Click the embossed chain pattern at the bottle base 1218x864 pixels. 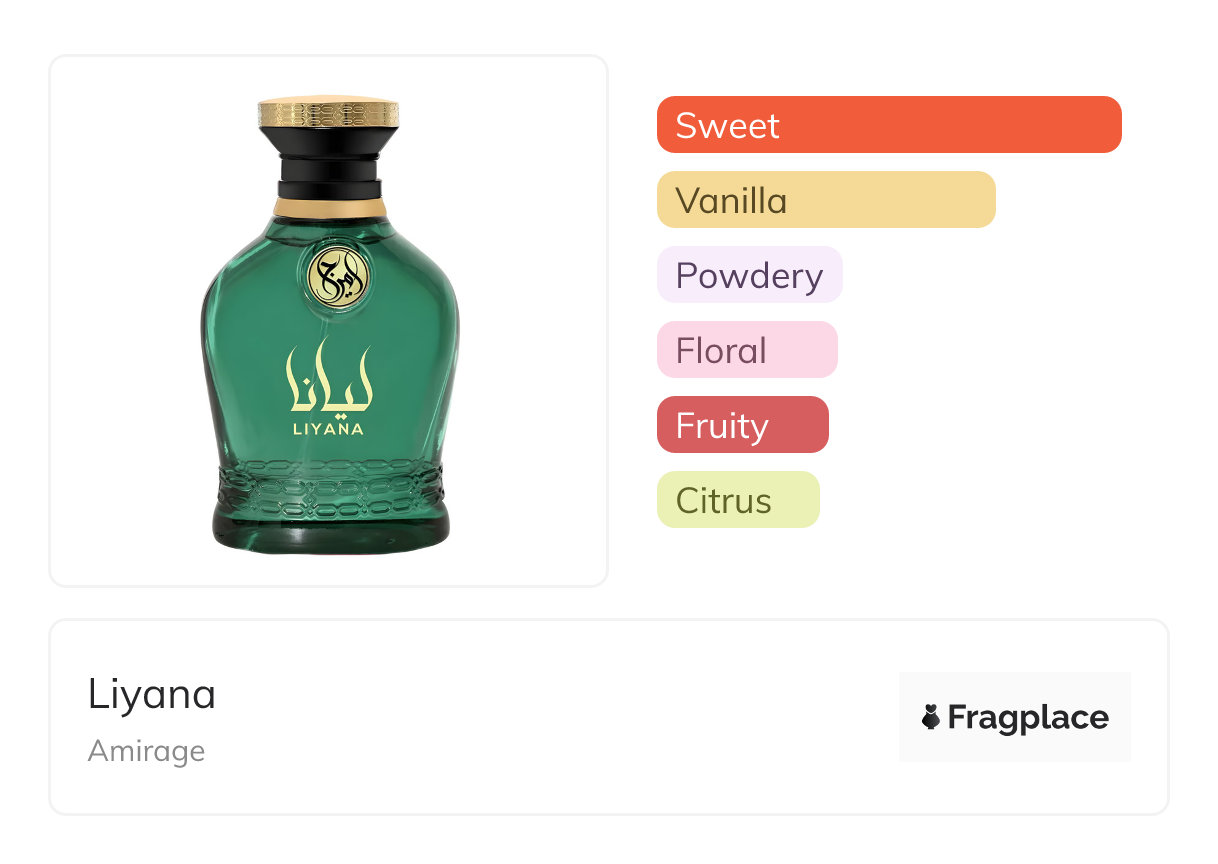point(329,480)
